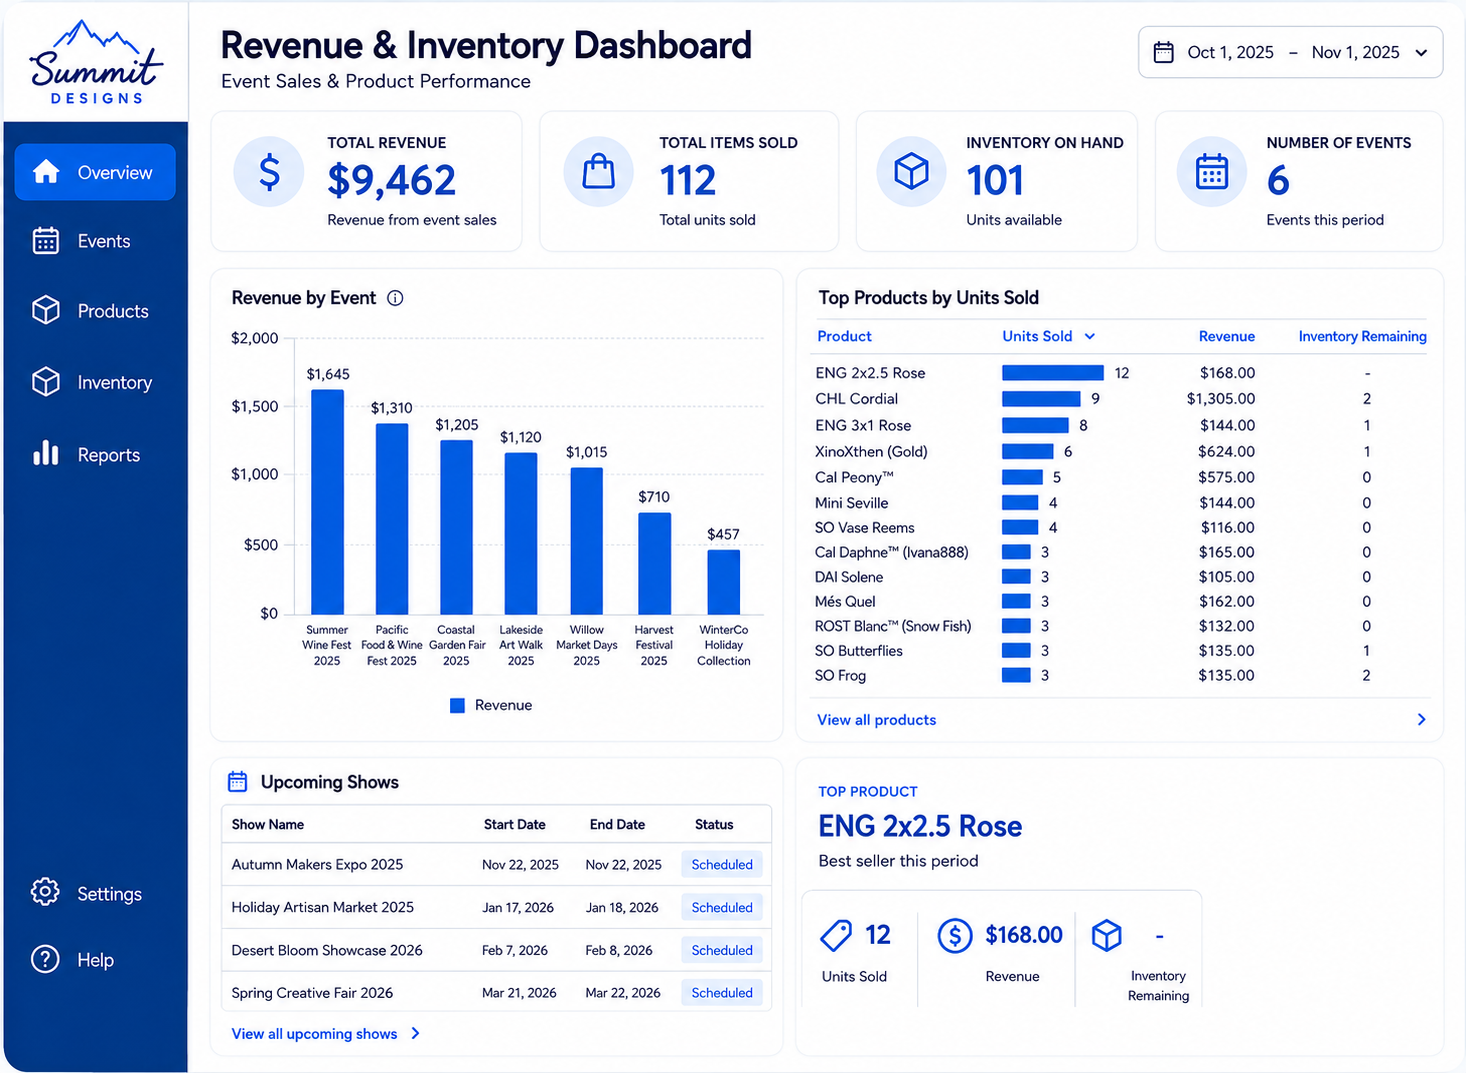The height and width of the screenshot is (1073, 1466).
Task: Click the dollar circle icon in Top Product card
Action: coord(955,936)
